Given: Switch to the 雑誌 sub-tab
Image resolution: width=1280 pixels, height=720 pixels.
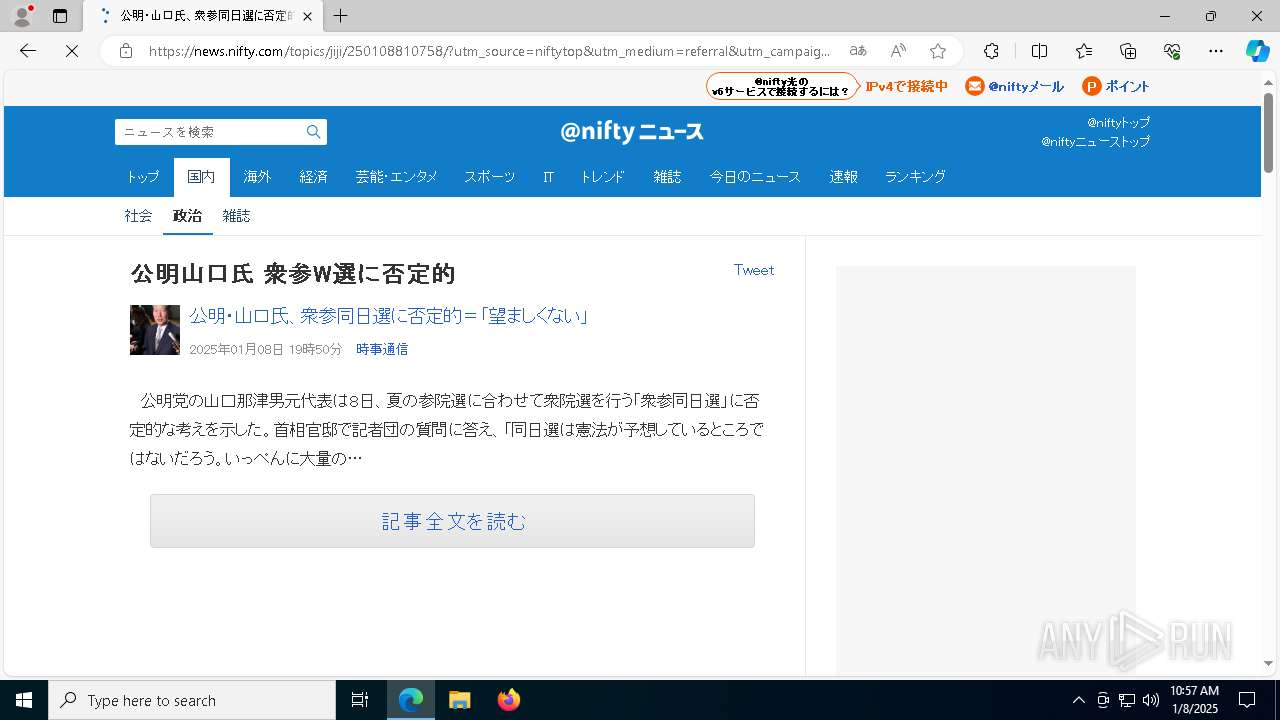Looking at the screenshot, I should point(236,216).
